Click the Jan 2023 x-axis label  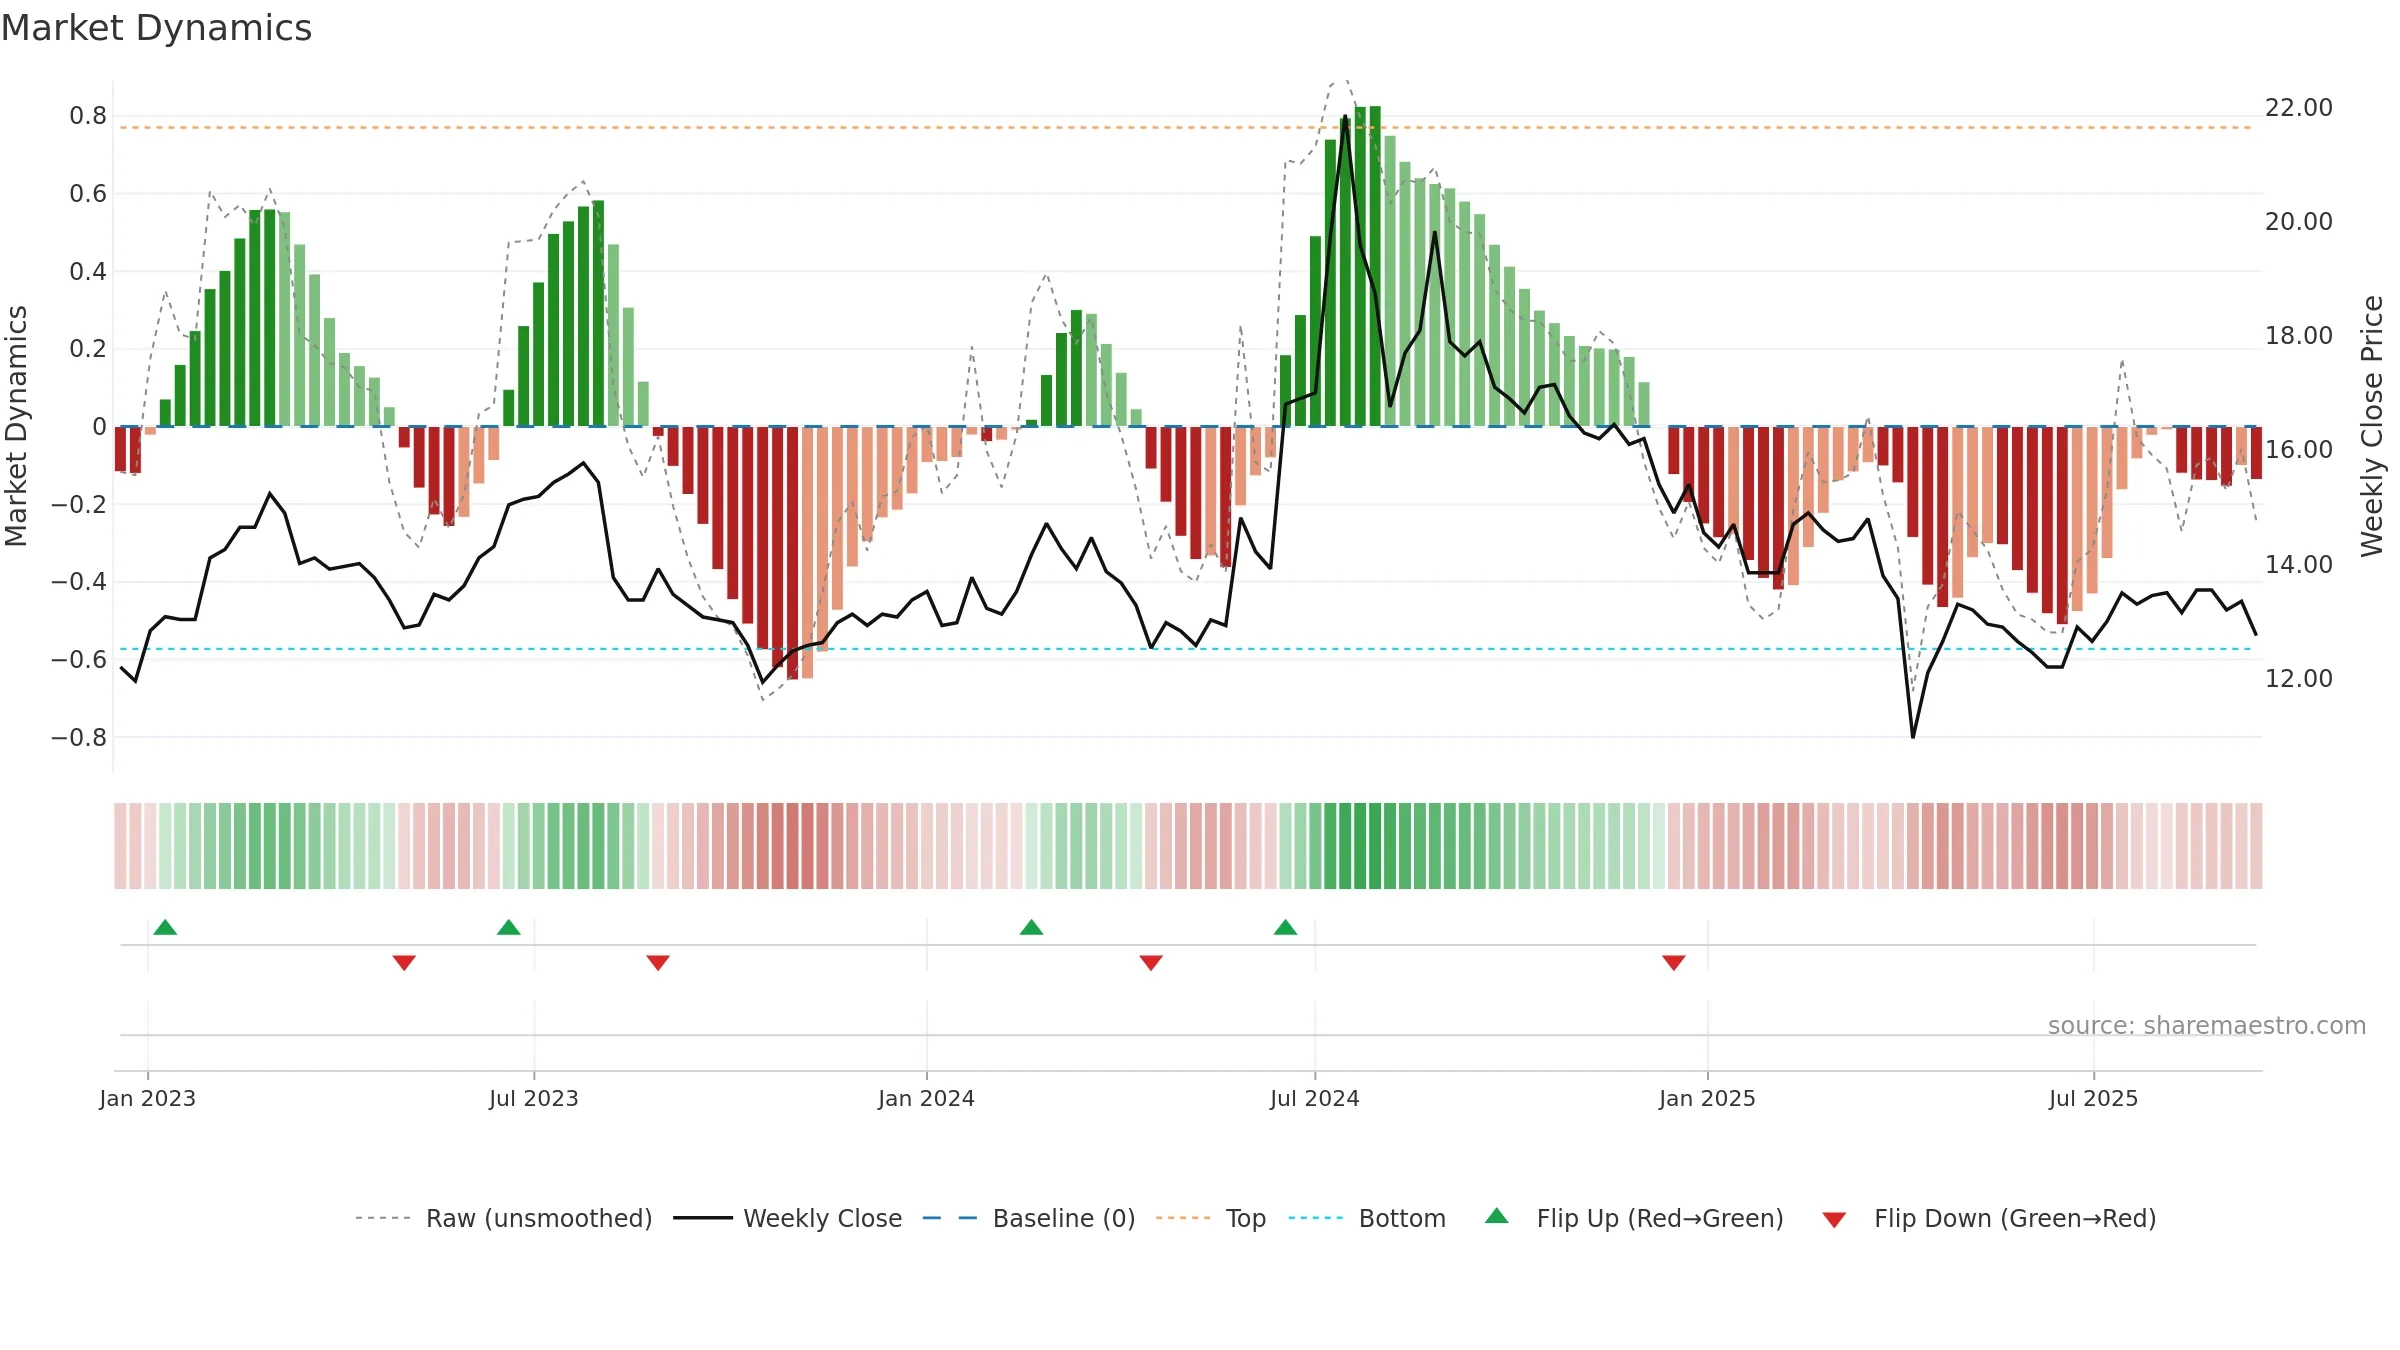tap(148, 1098)
